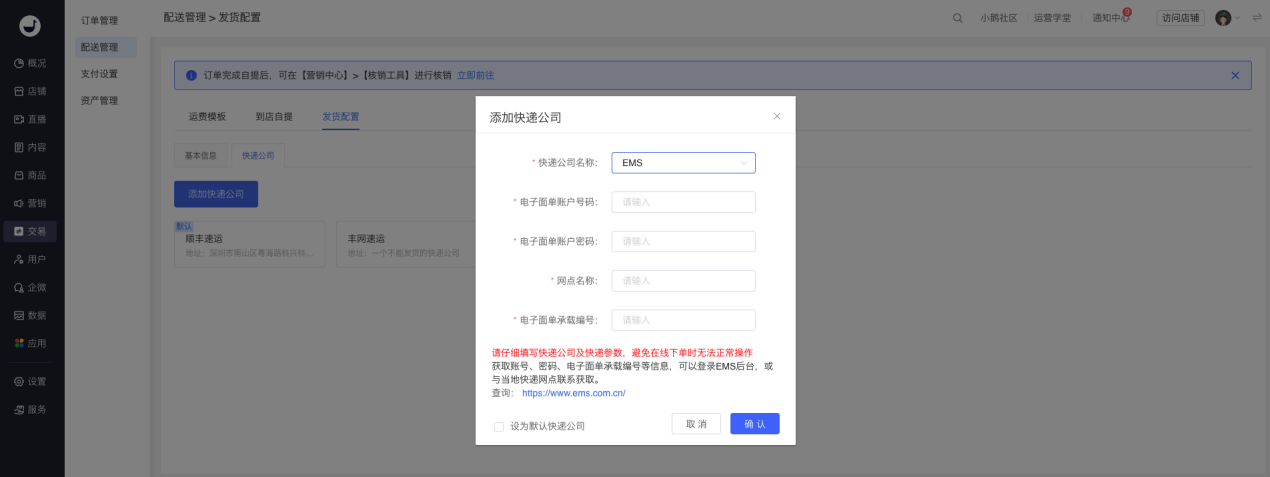Screen dimensions: 1270x477
Task: Open 数据 data section in sidebar
Action: (29, 315)
